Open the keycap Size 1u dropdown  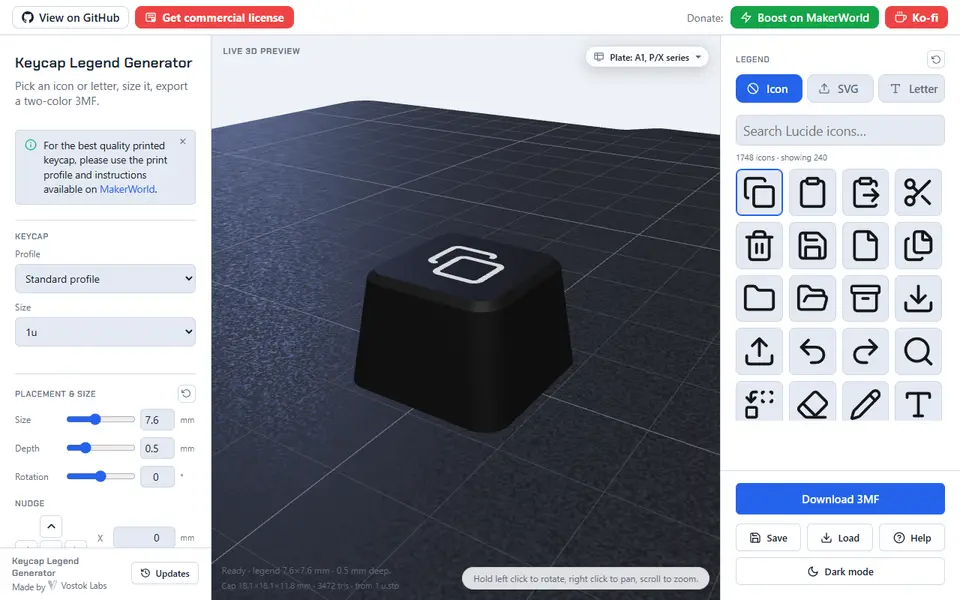click(105, 332)
